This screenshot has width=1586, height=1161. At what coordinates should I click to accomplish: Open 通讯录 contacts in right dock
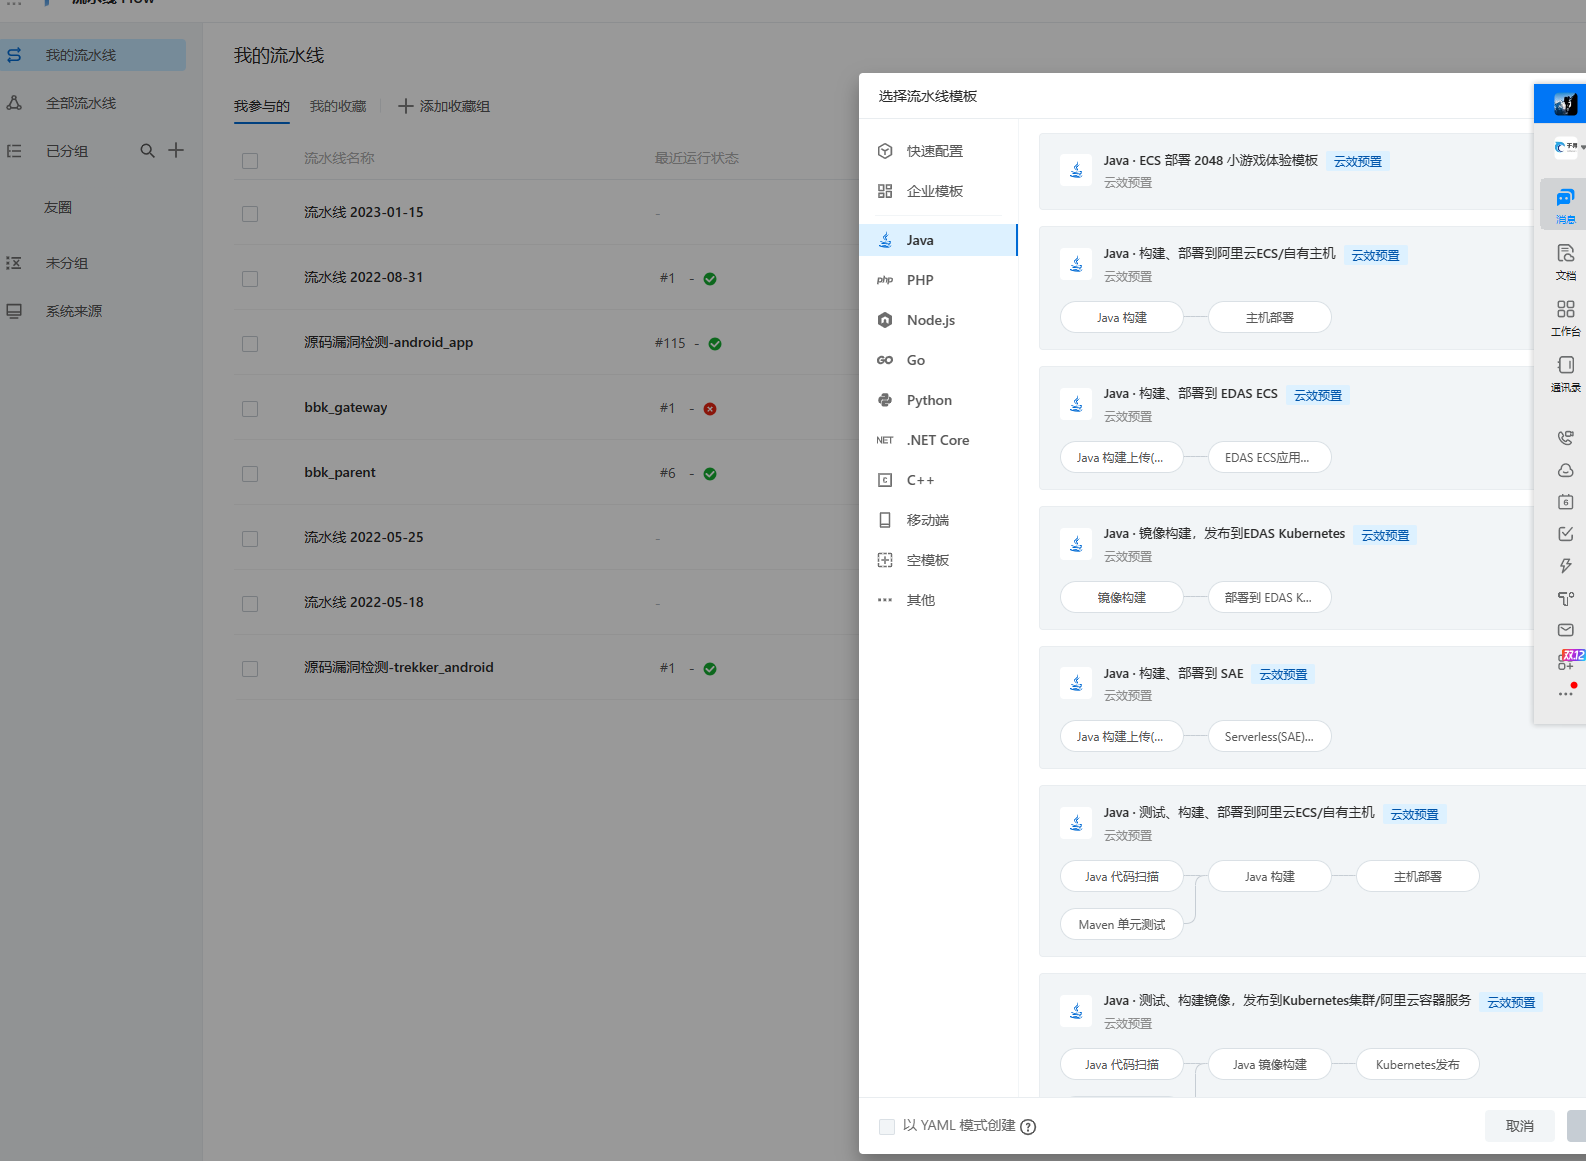point(1565,373)
